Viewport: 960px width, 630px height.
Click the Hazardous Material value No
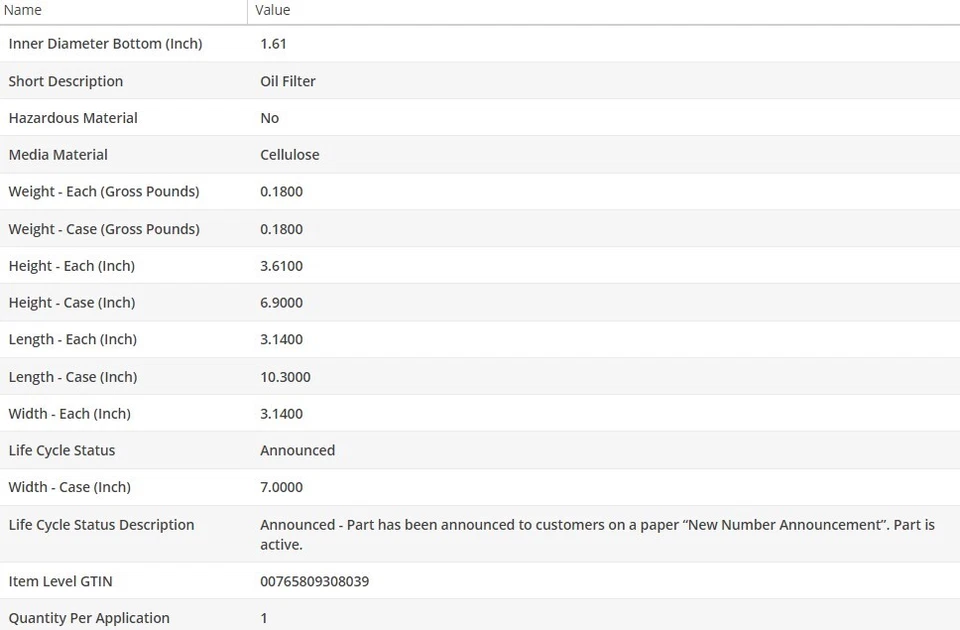269,118
